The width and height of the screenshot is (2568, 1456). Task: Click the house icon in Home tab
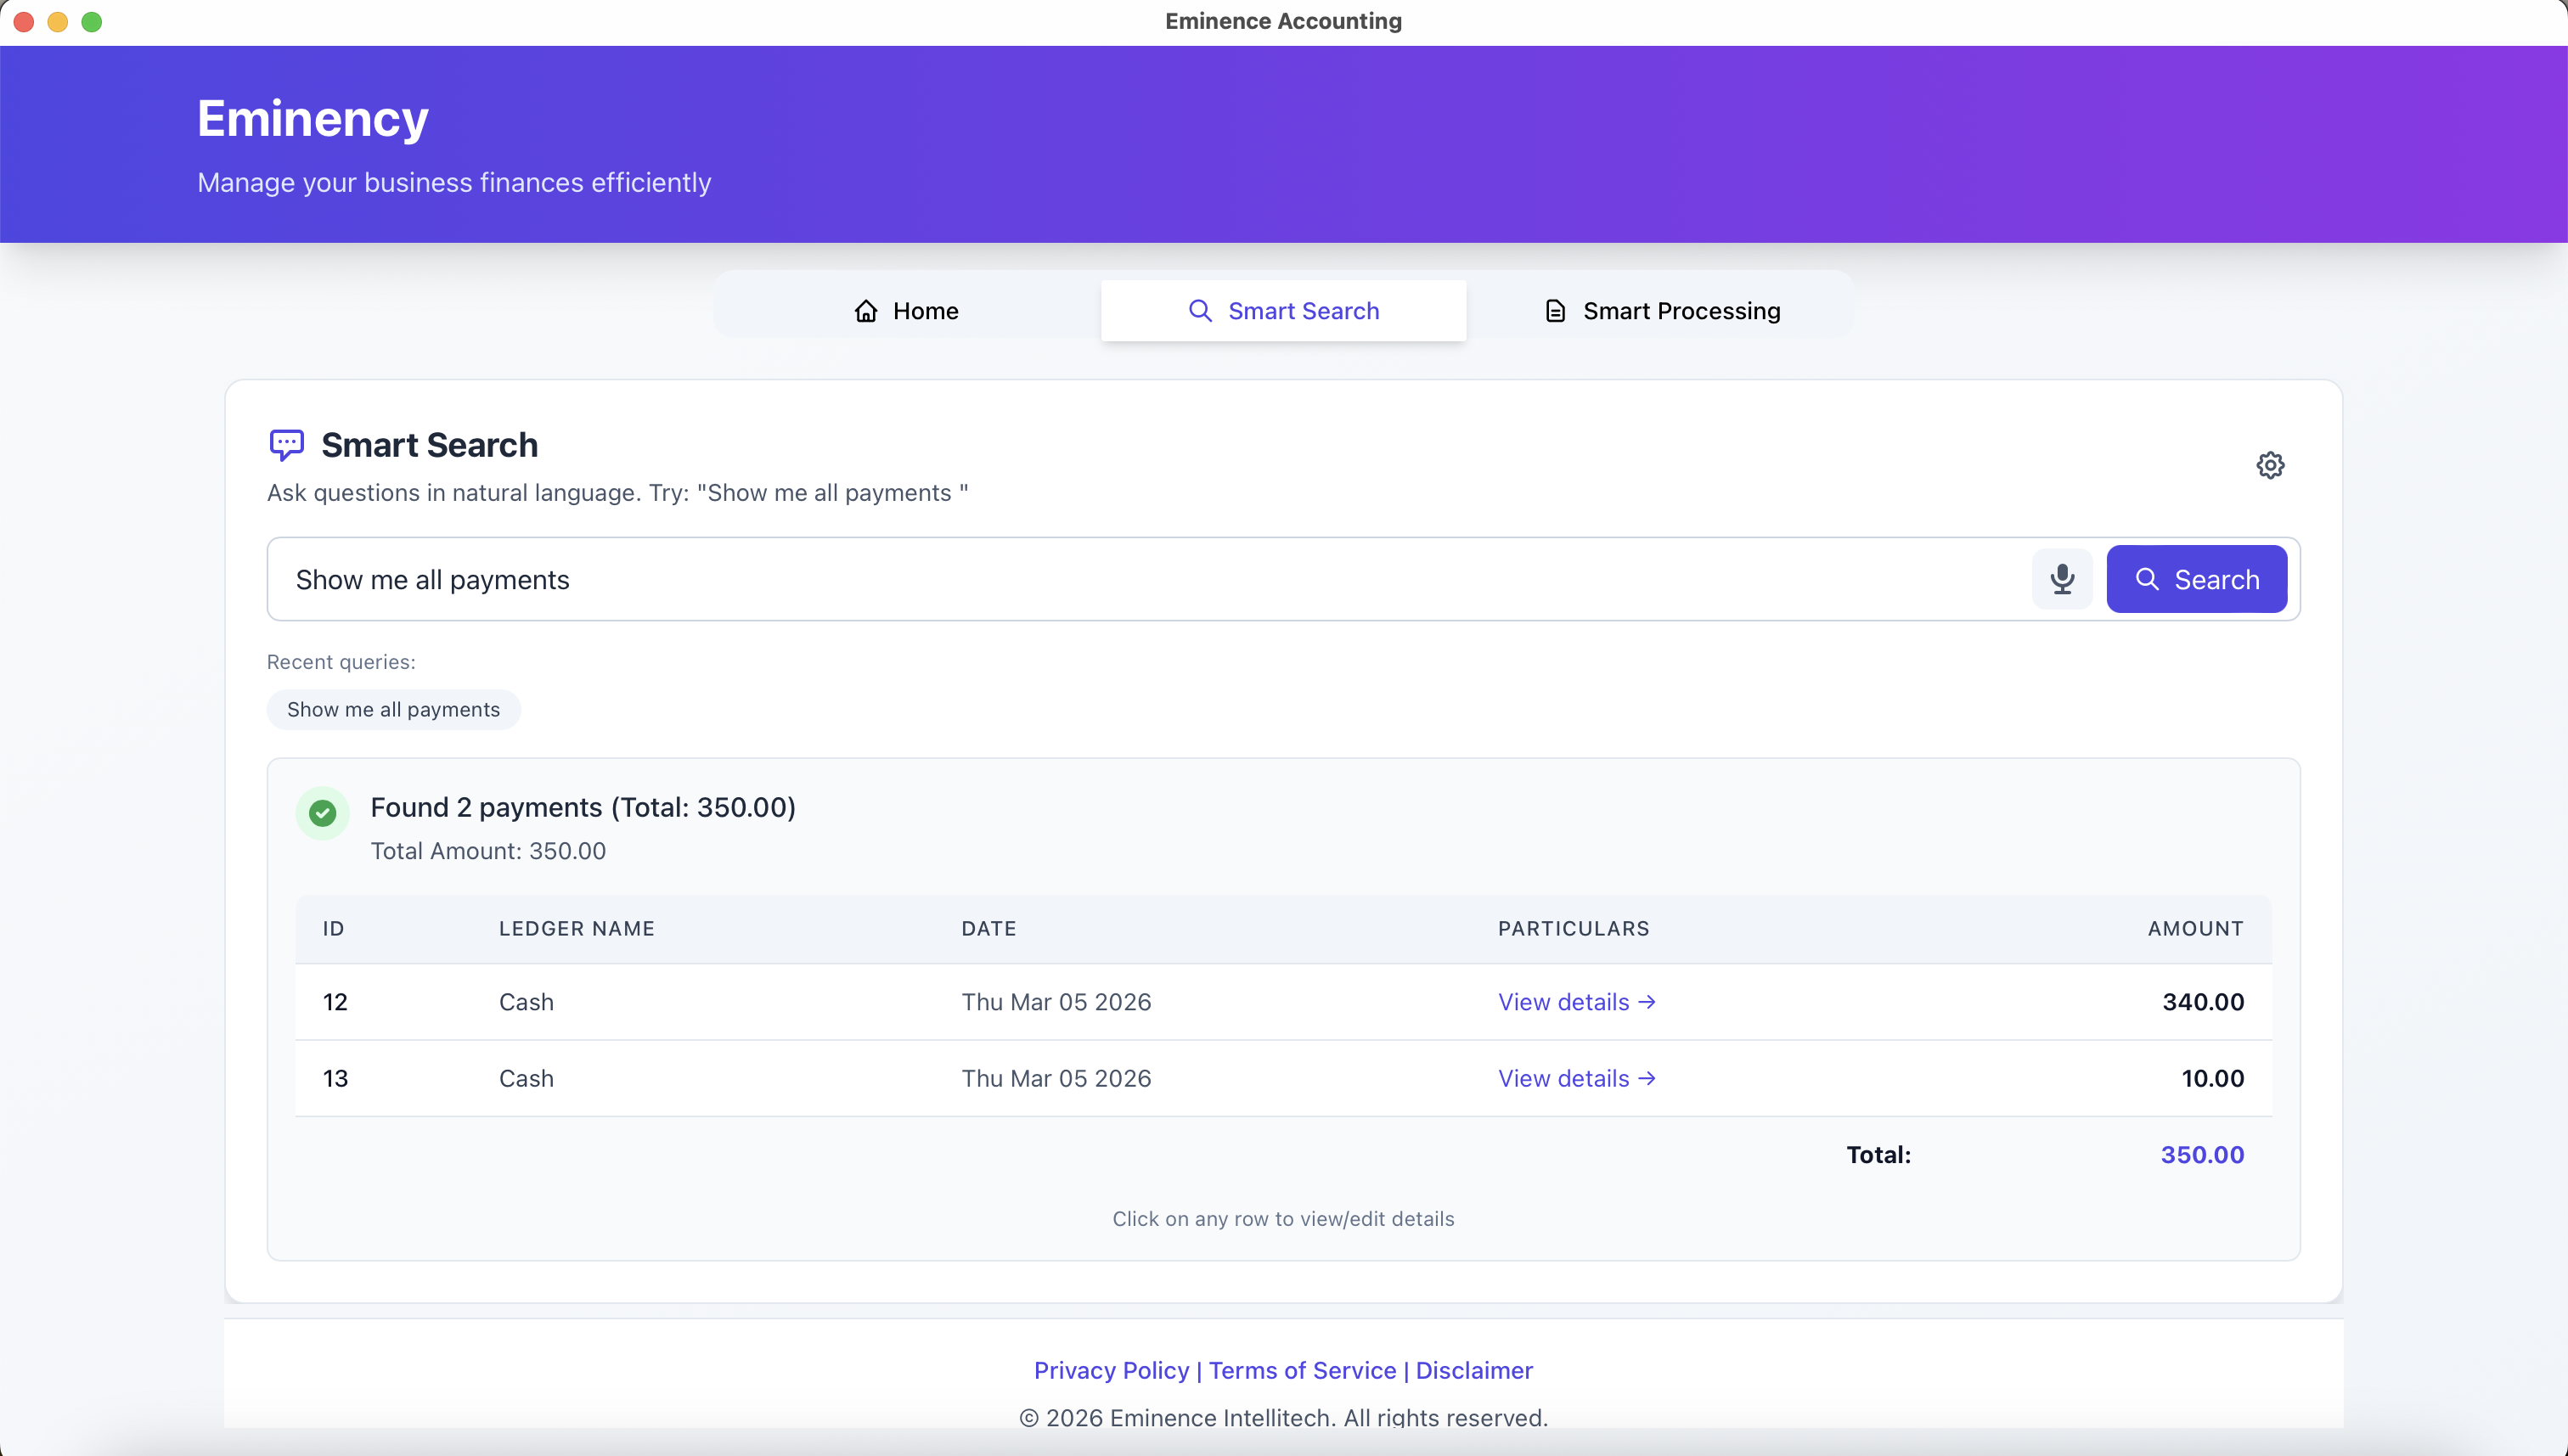866,311
